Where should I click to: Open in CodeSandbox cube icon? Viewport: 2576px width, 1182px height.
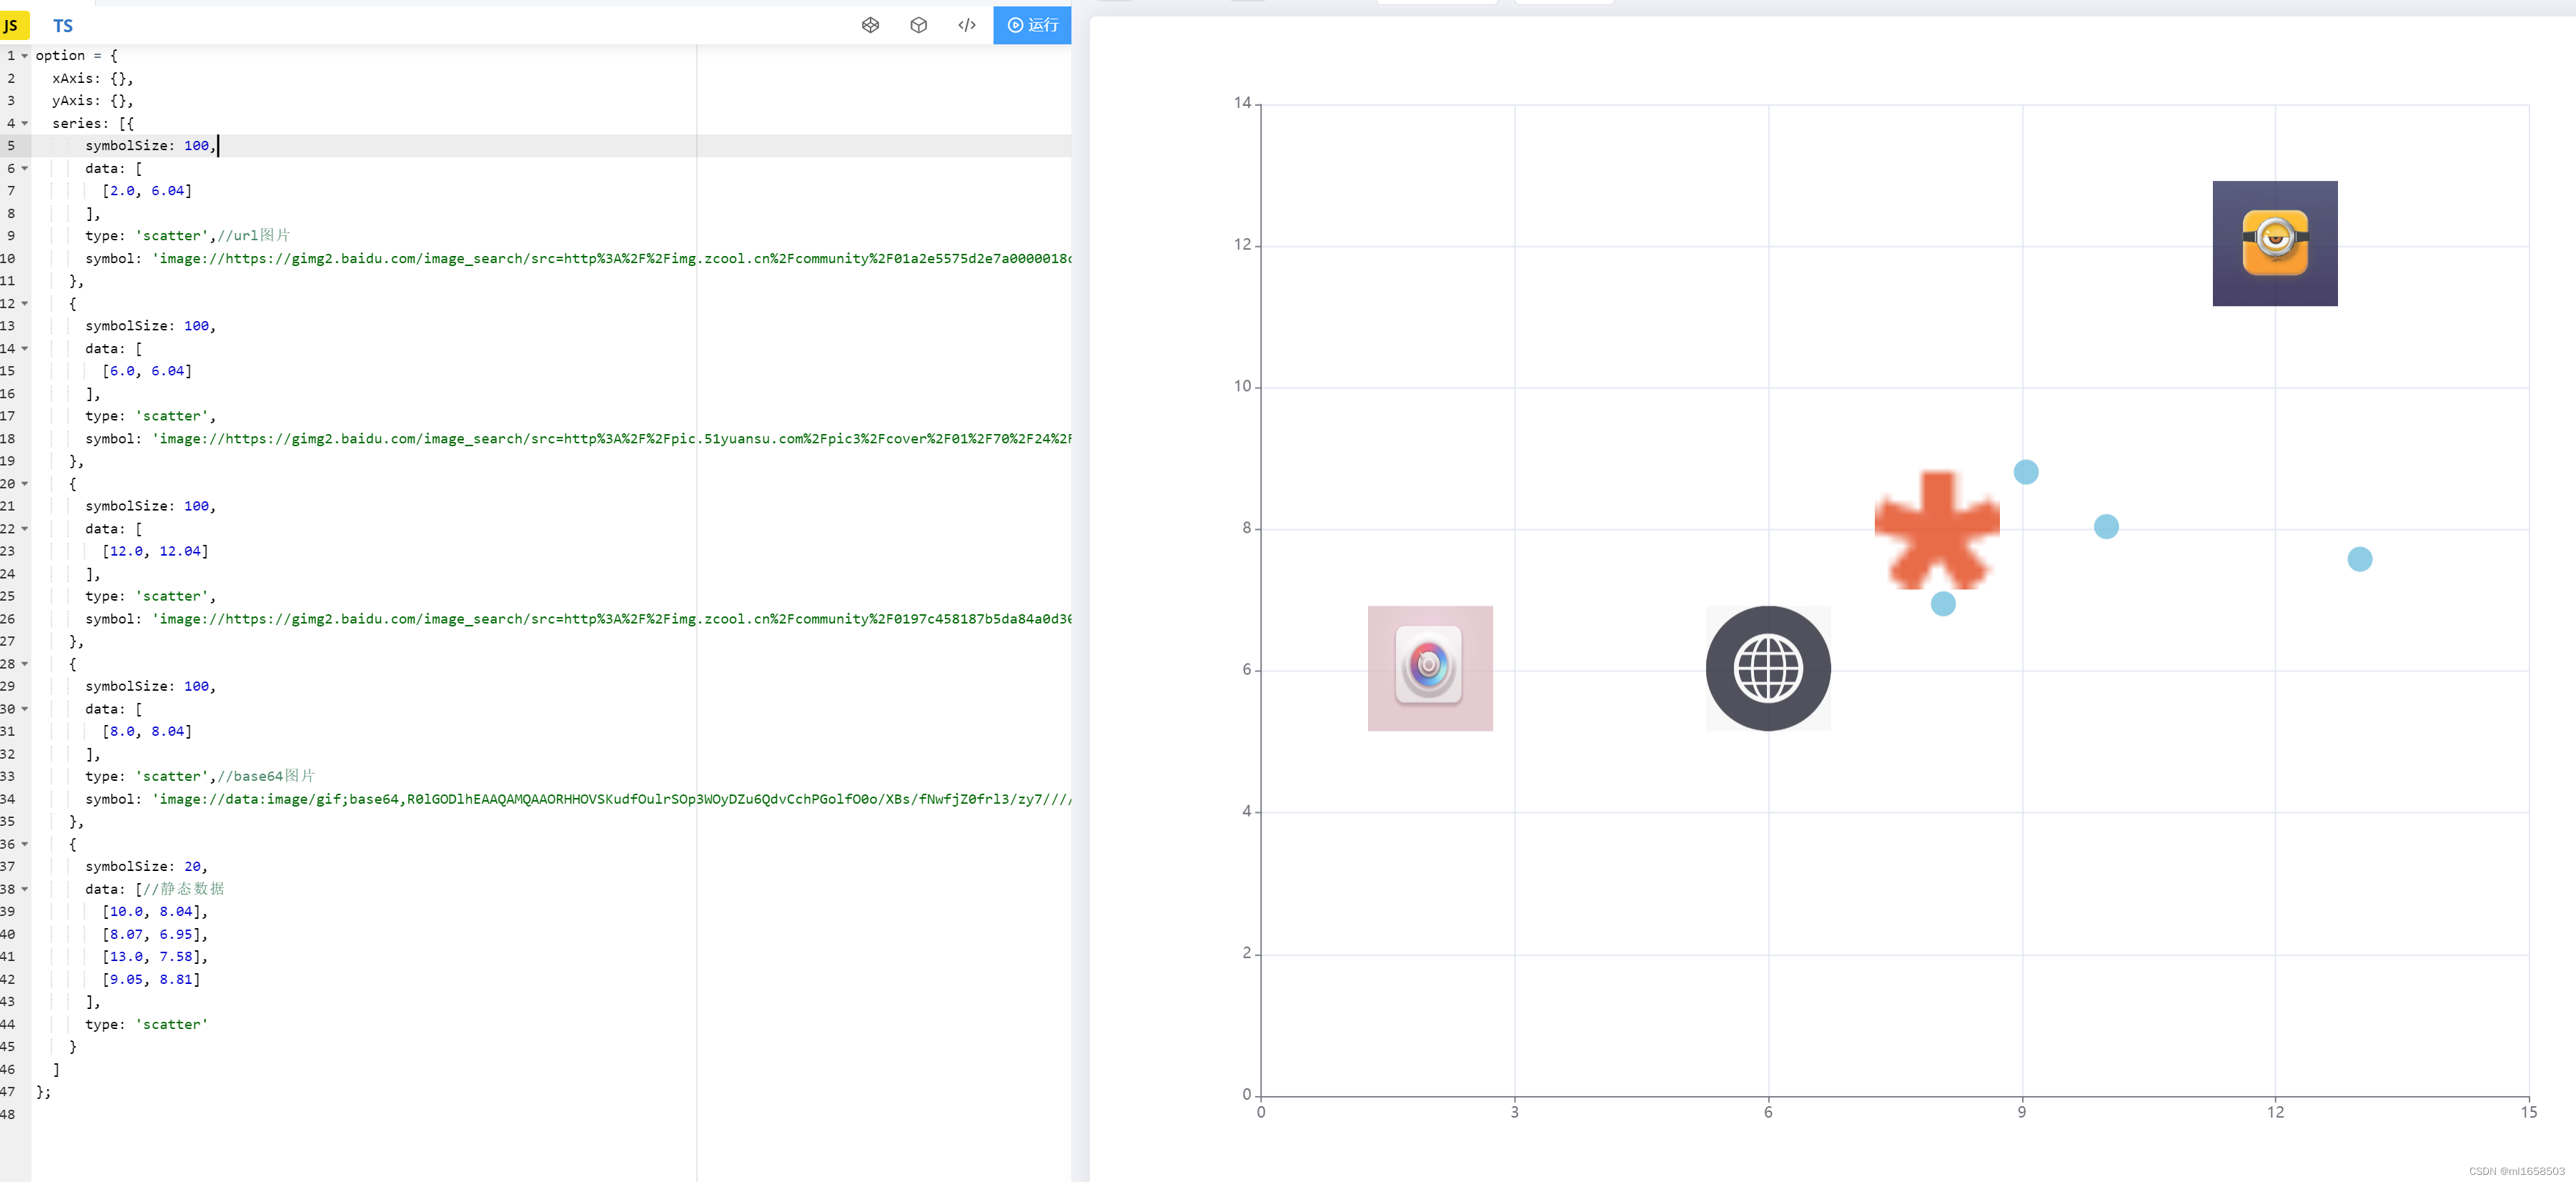918,25
